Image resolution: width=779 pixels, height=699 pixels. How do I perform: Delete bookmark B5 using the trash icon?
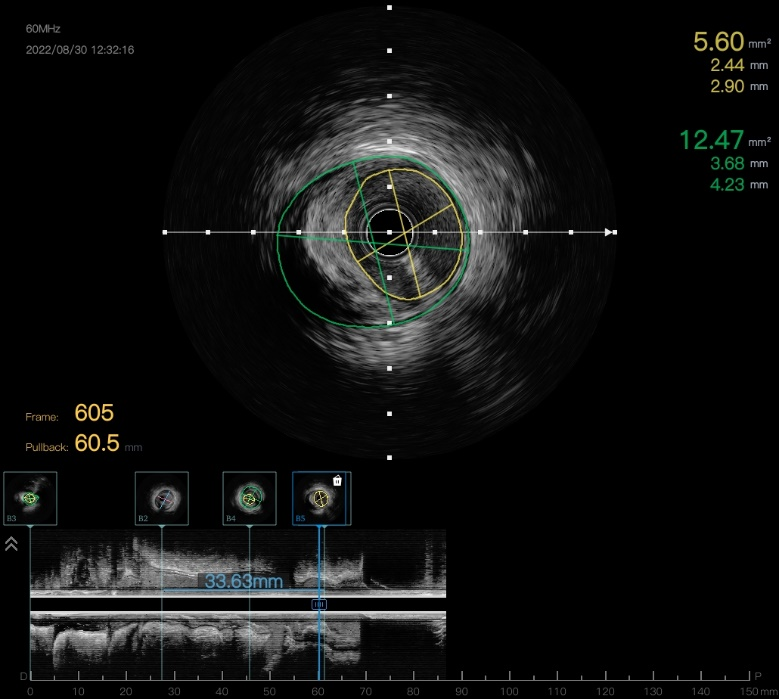(337, 481)
